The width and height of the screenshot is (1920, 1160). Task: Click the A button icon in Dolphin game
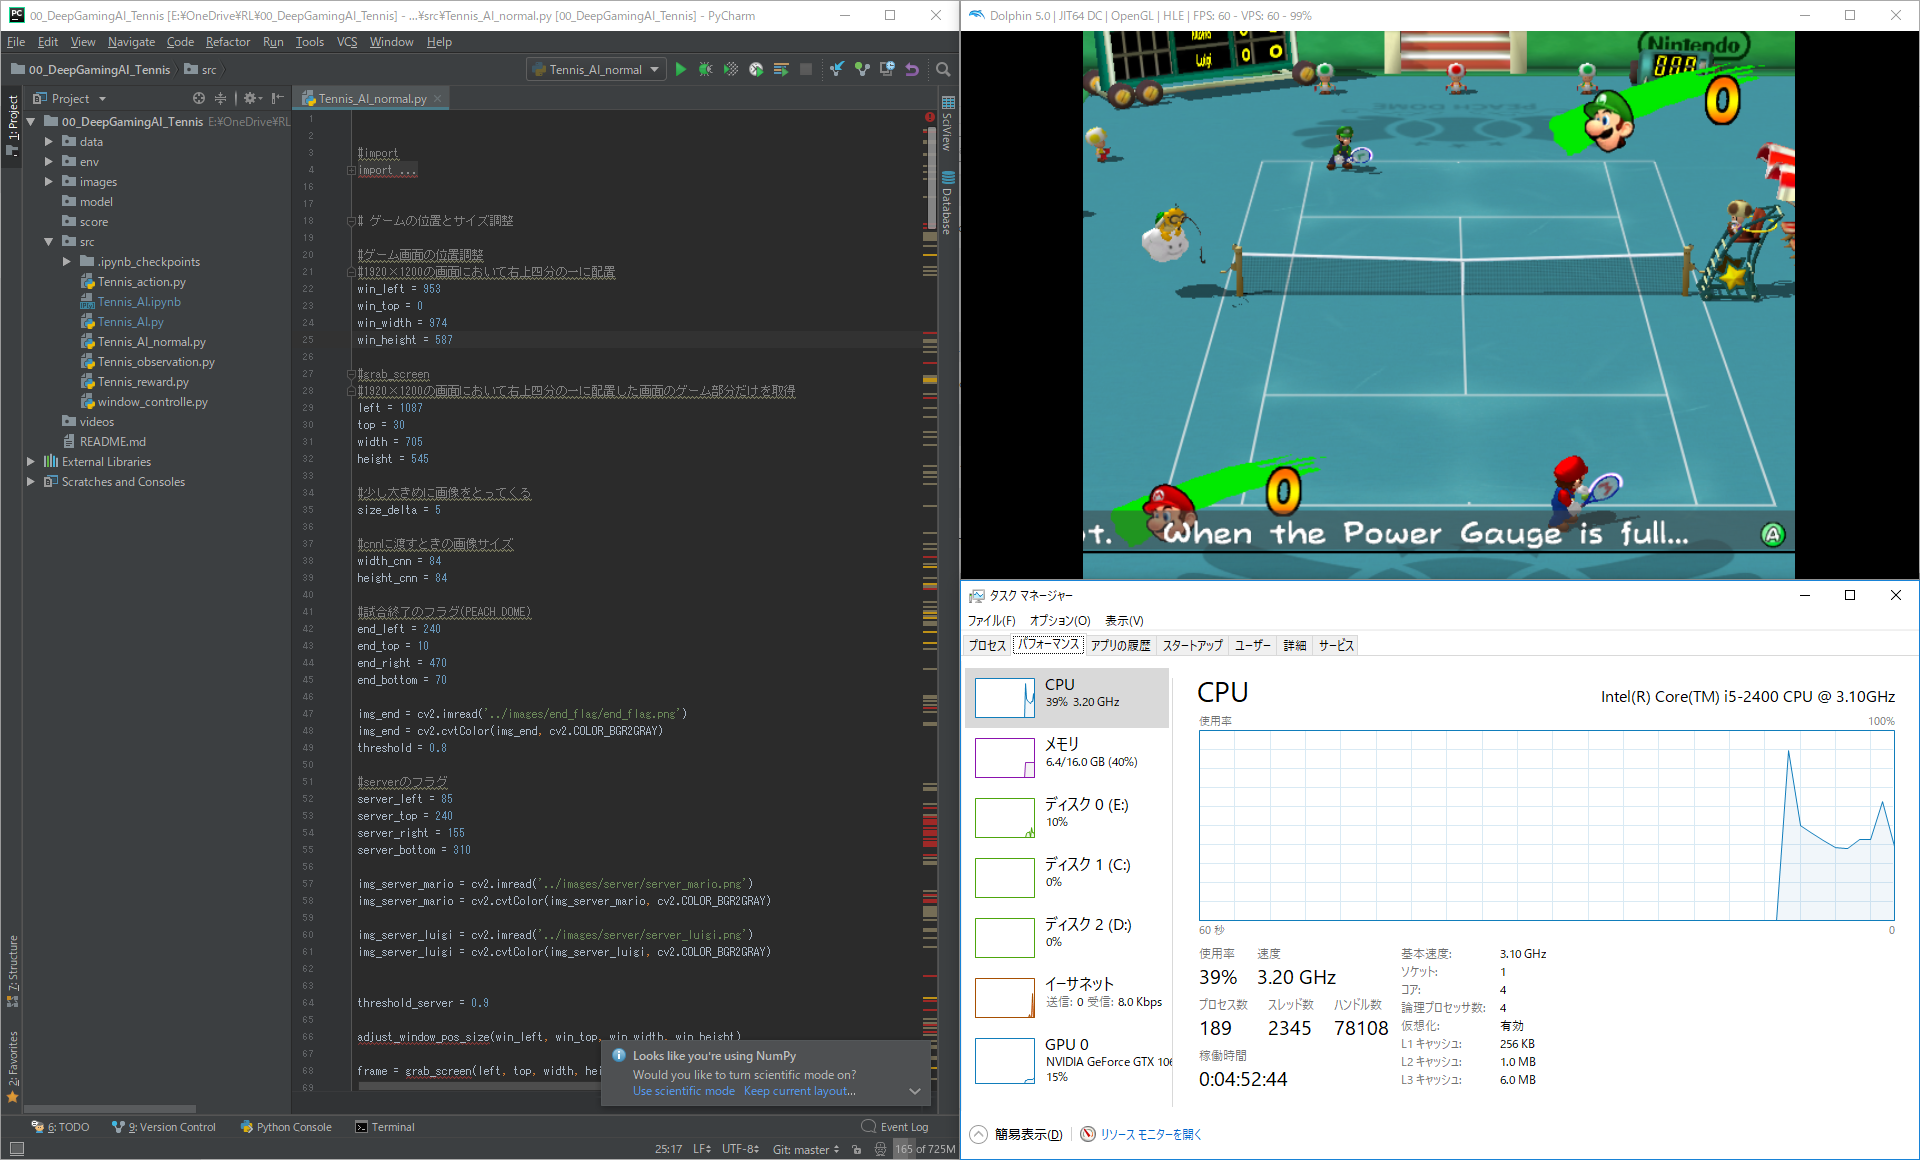pyautogui.click(x=1772, y=534)
